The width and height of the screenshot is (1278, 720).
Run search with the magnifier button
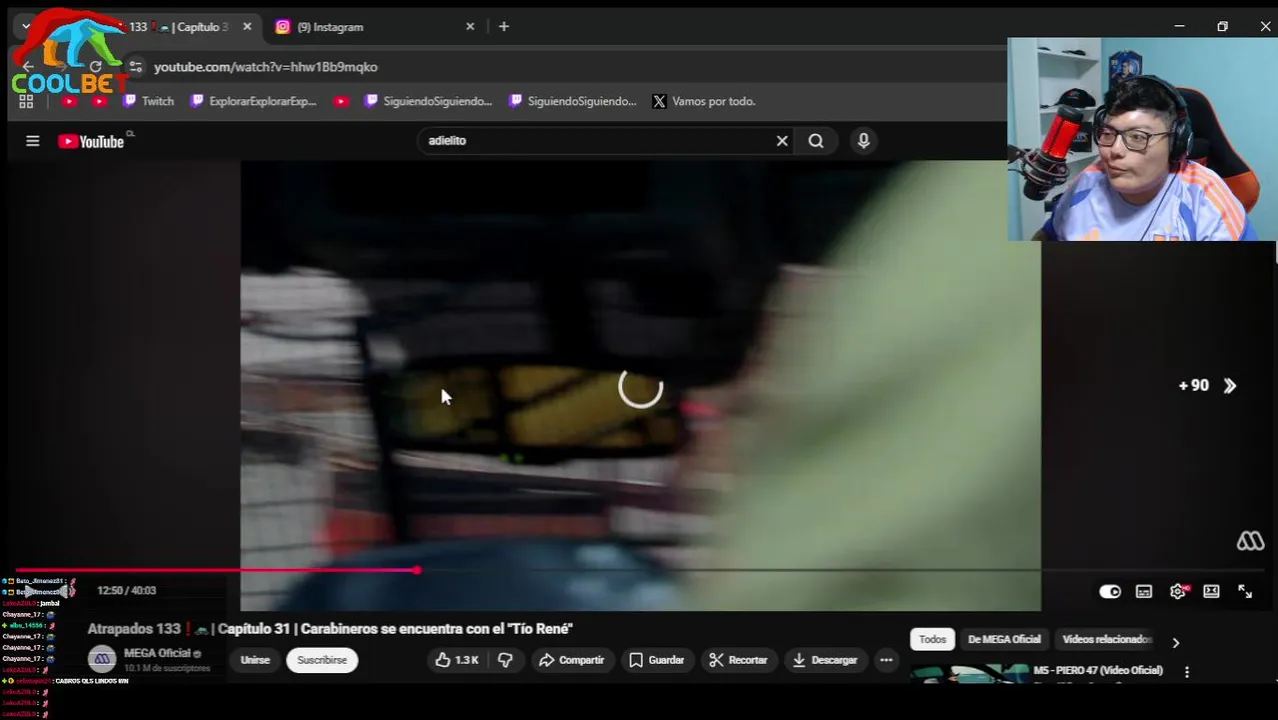[x=816, y=141]
